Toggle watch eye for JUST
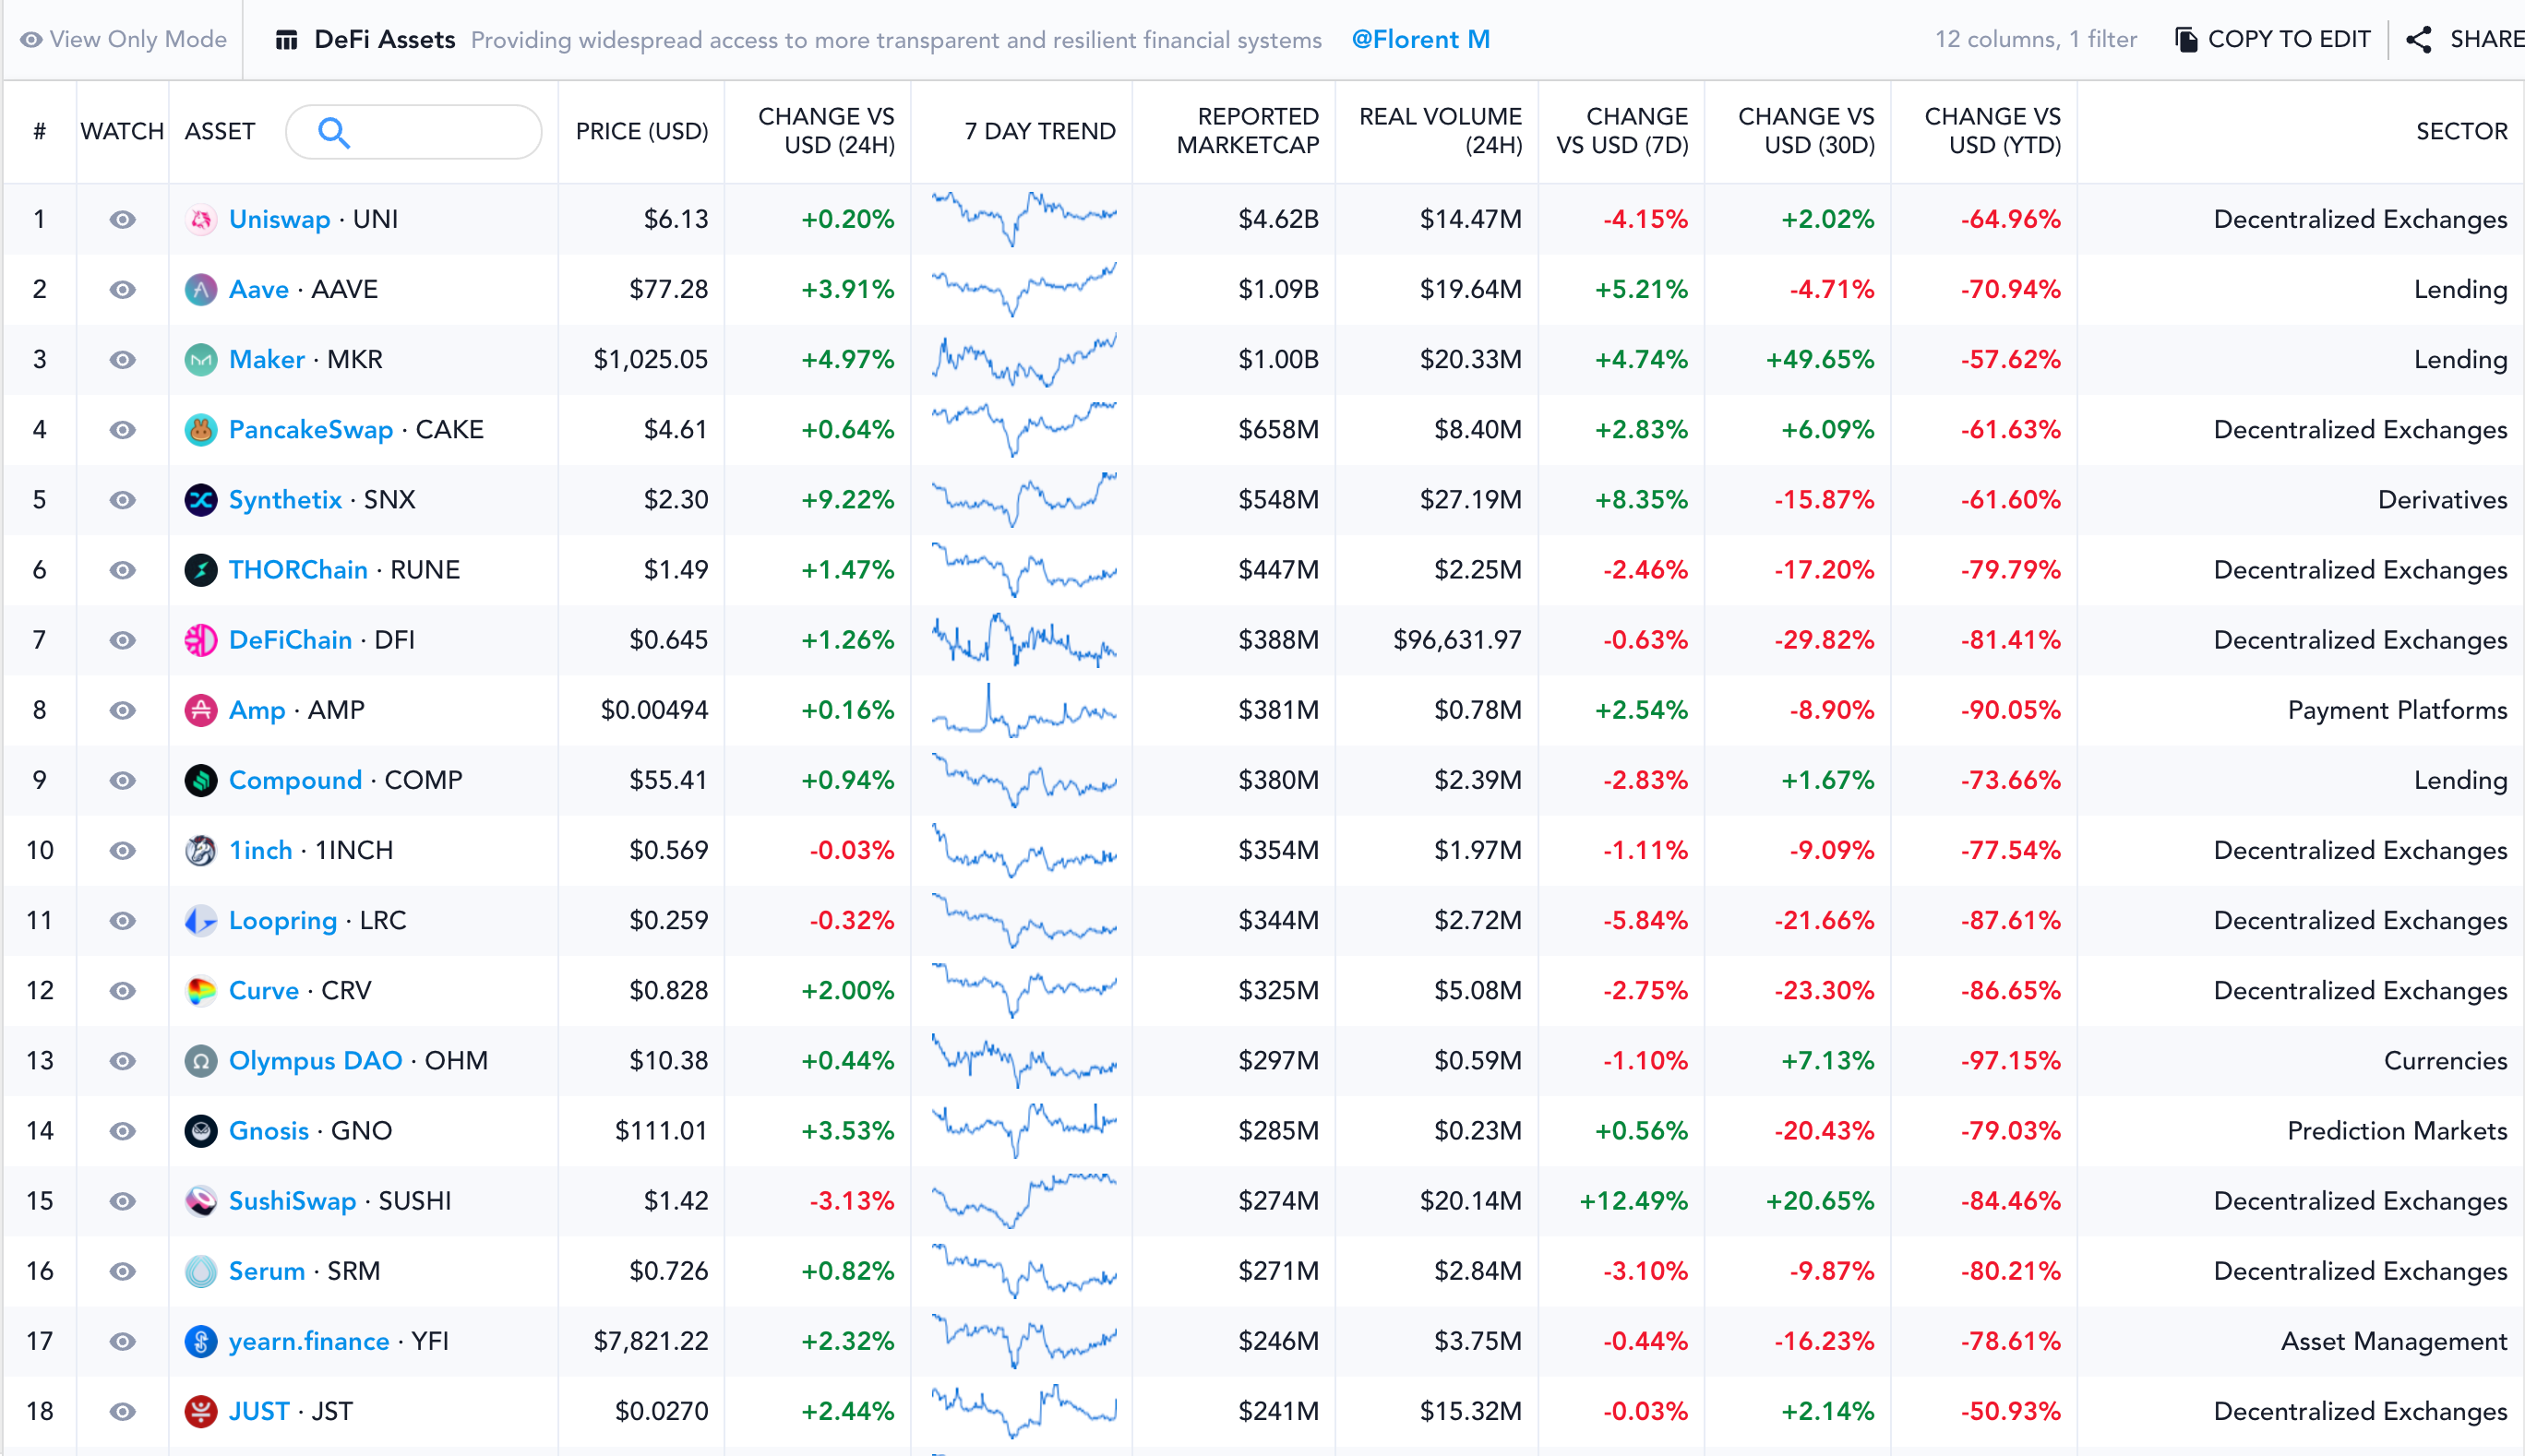2525x1456 pixels. 123,1411
